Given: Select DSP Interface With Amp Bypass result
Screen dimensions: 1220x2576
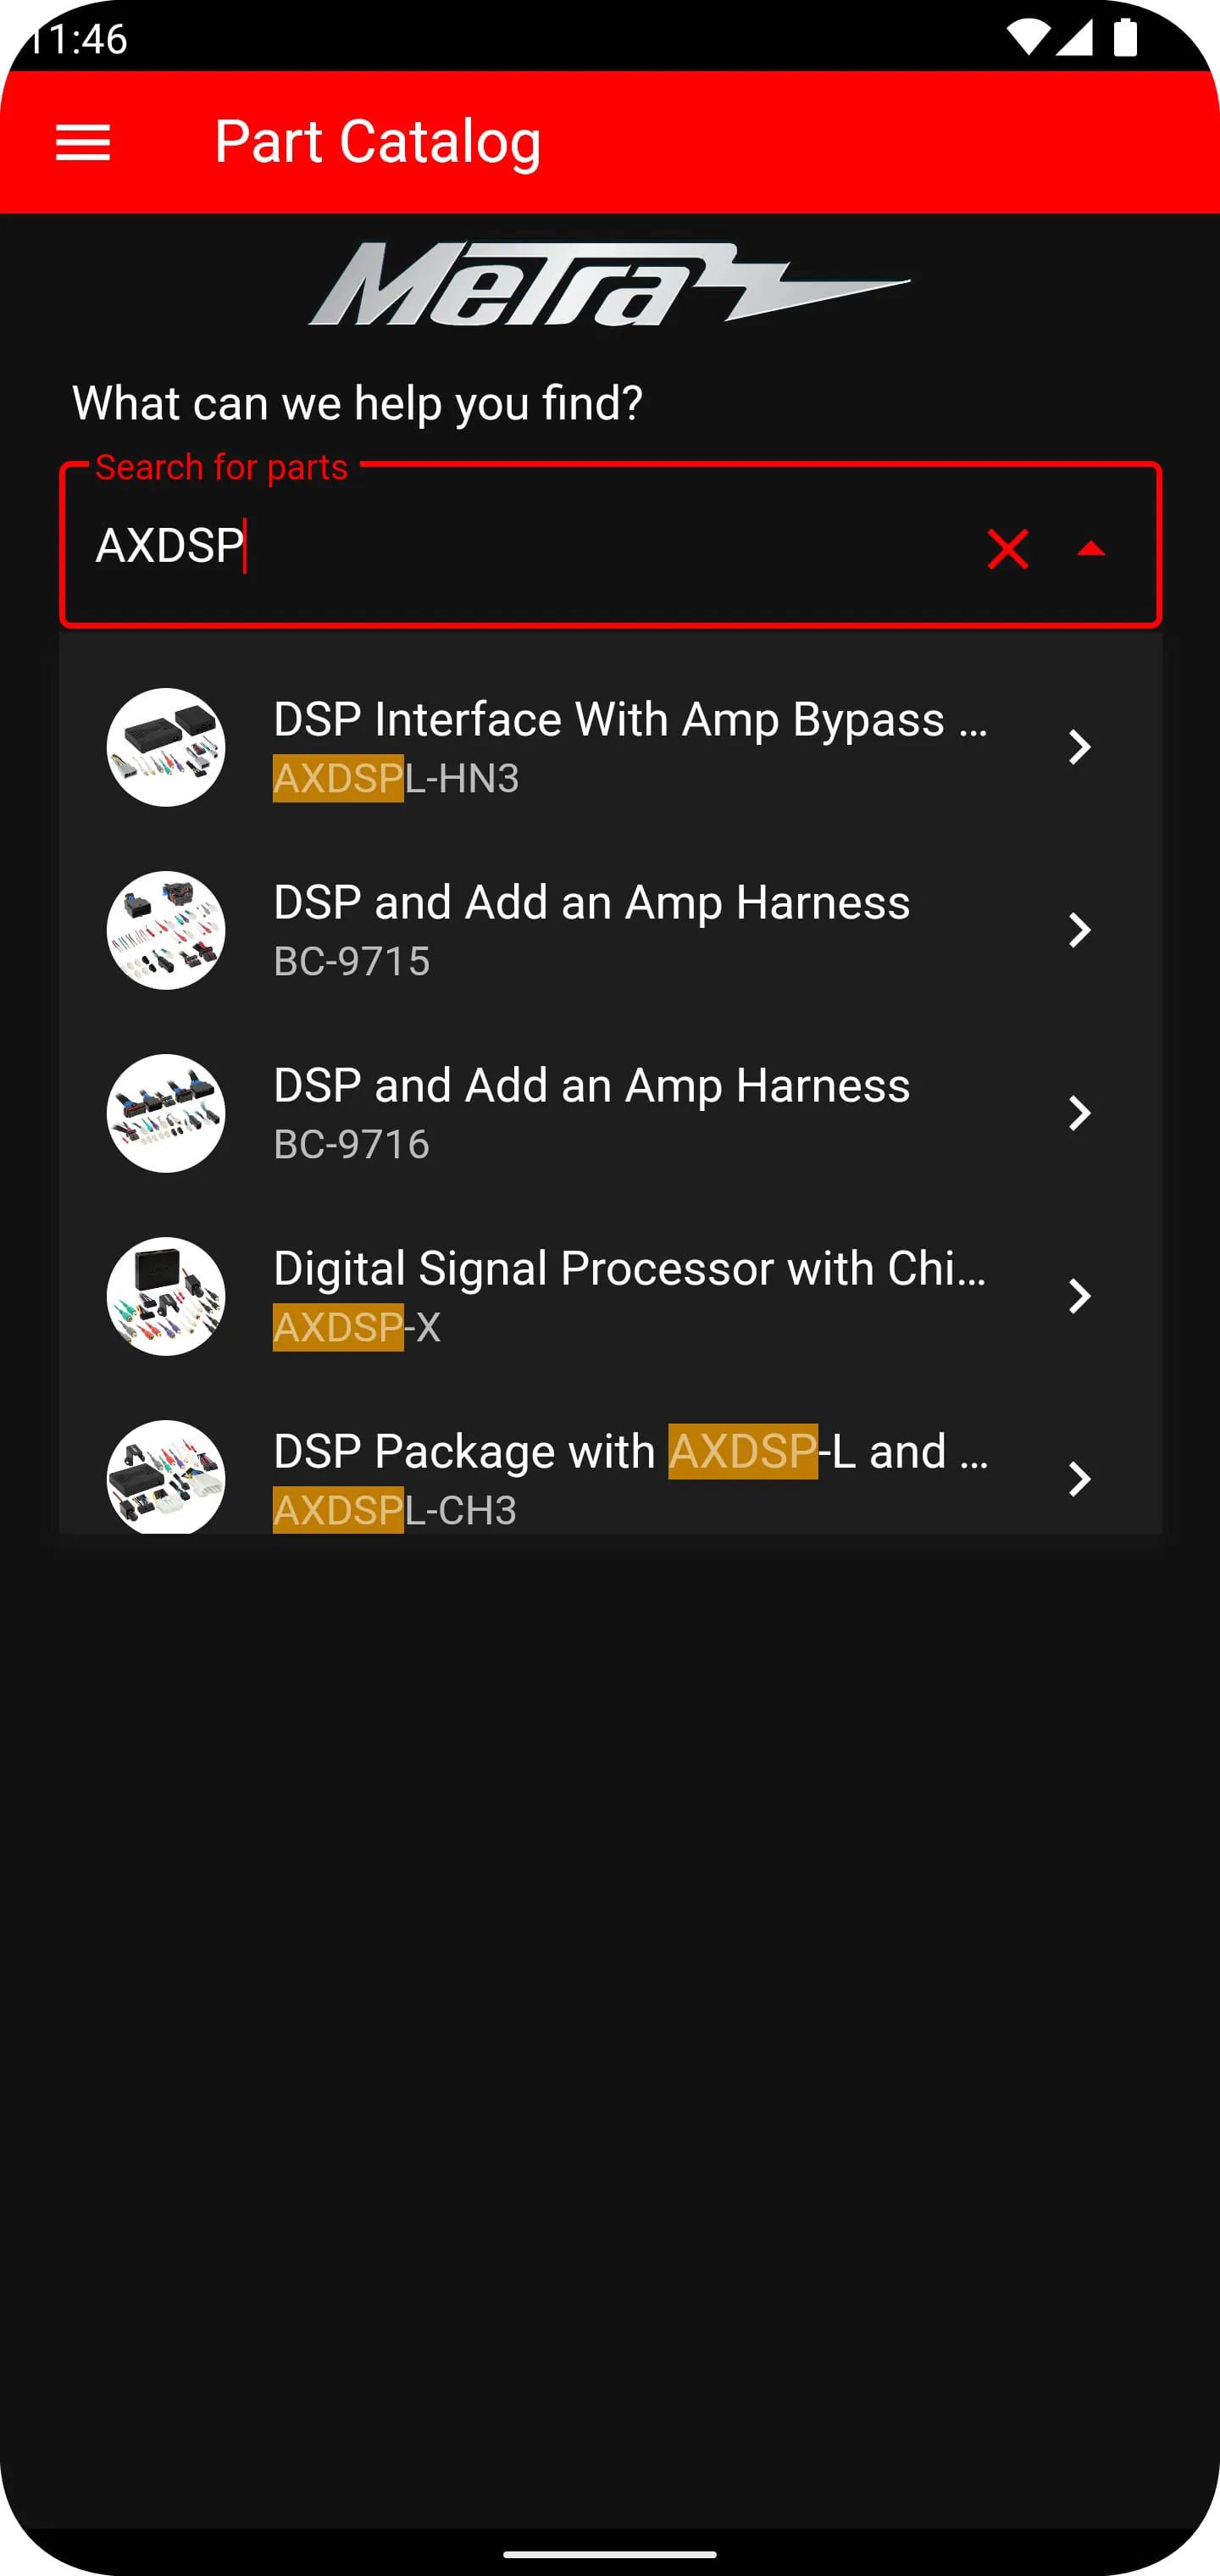Looking at the screenshot, I should (630, 720).
